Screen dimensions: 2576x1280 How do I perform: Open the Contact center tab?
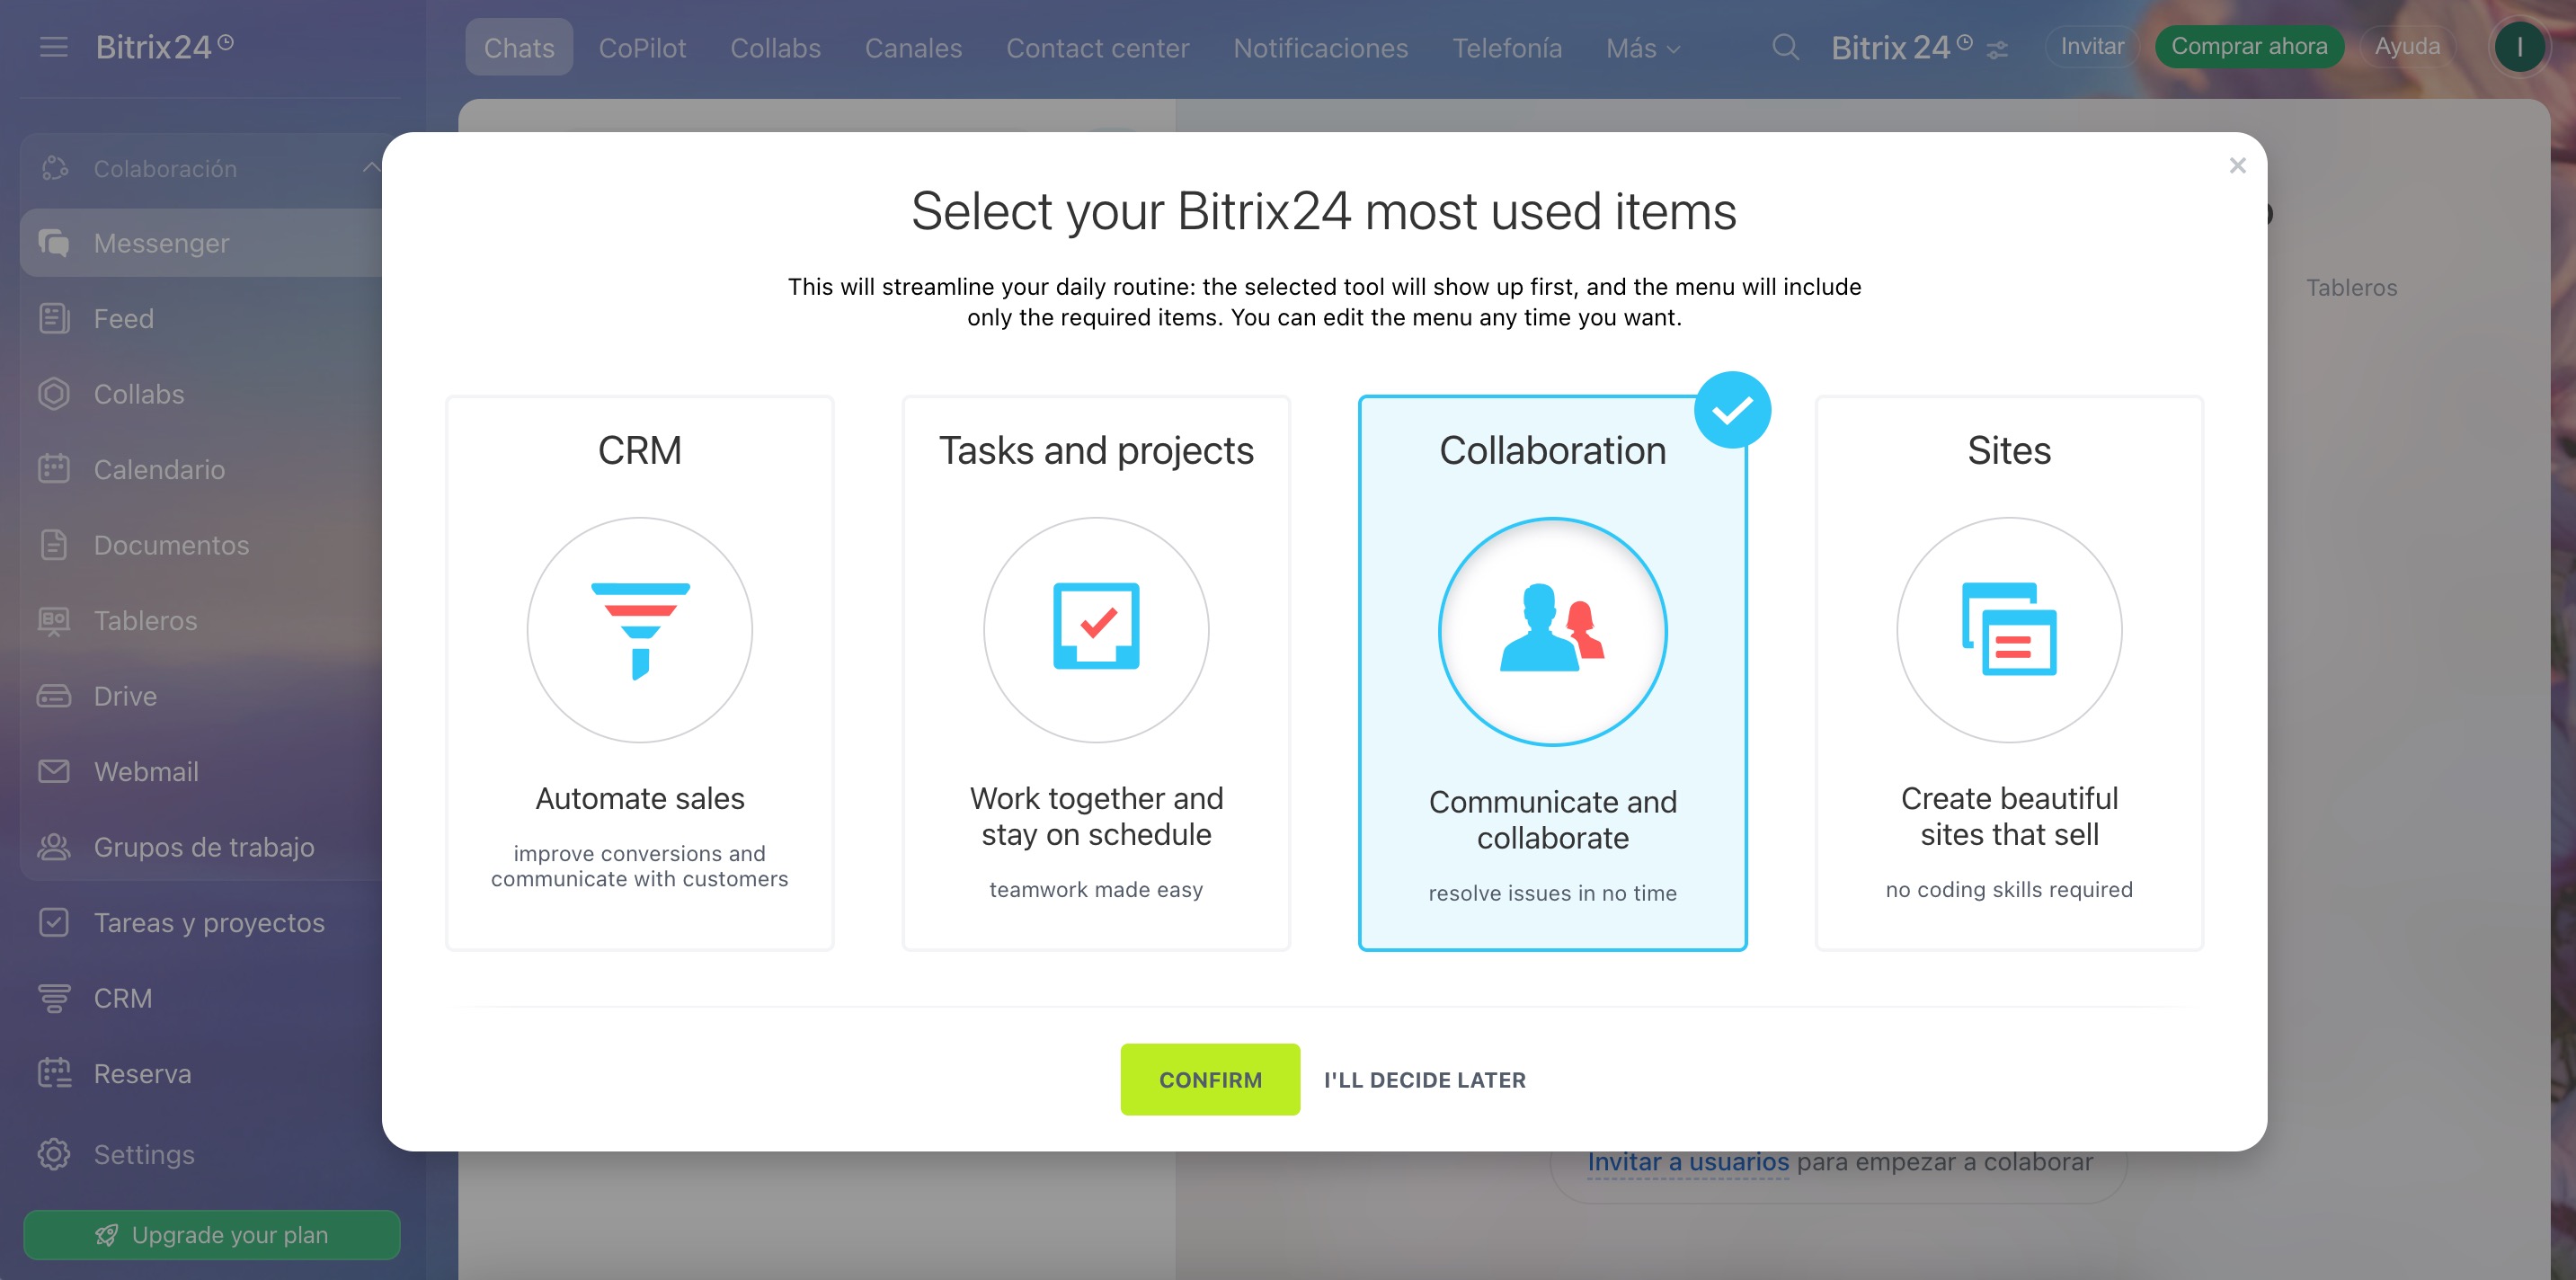point(1097,48)
